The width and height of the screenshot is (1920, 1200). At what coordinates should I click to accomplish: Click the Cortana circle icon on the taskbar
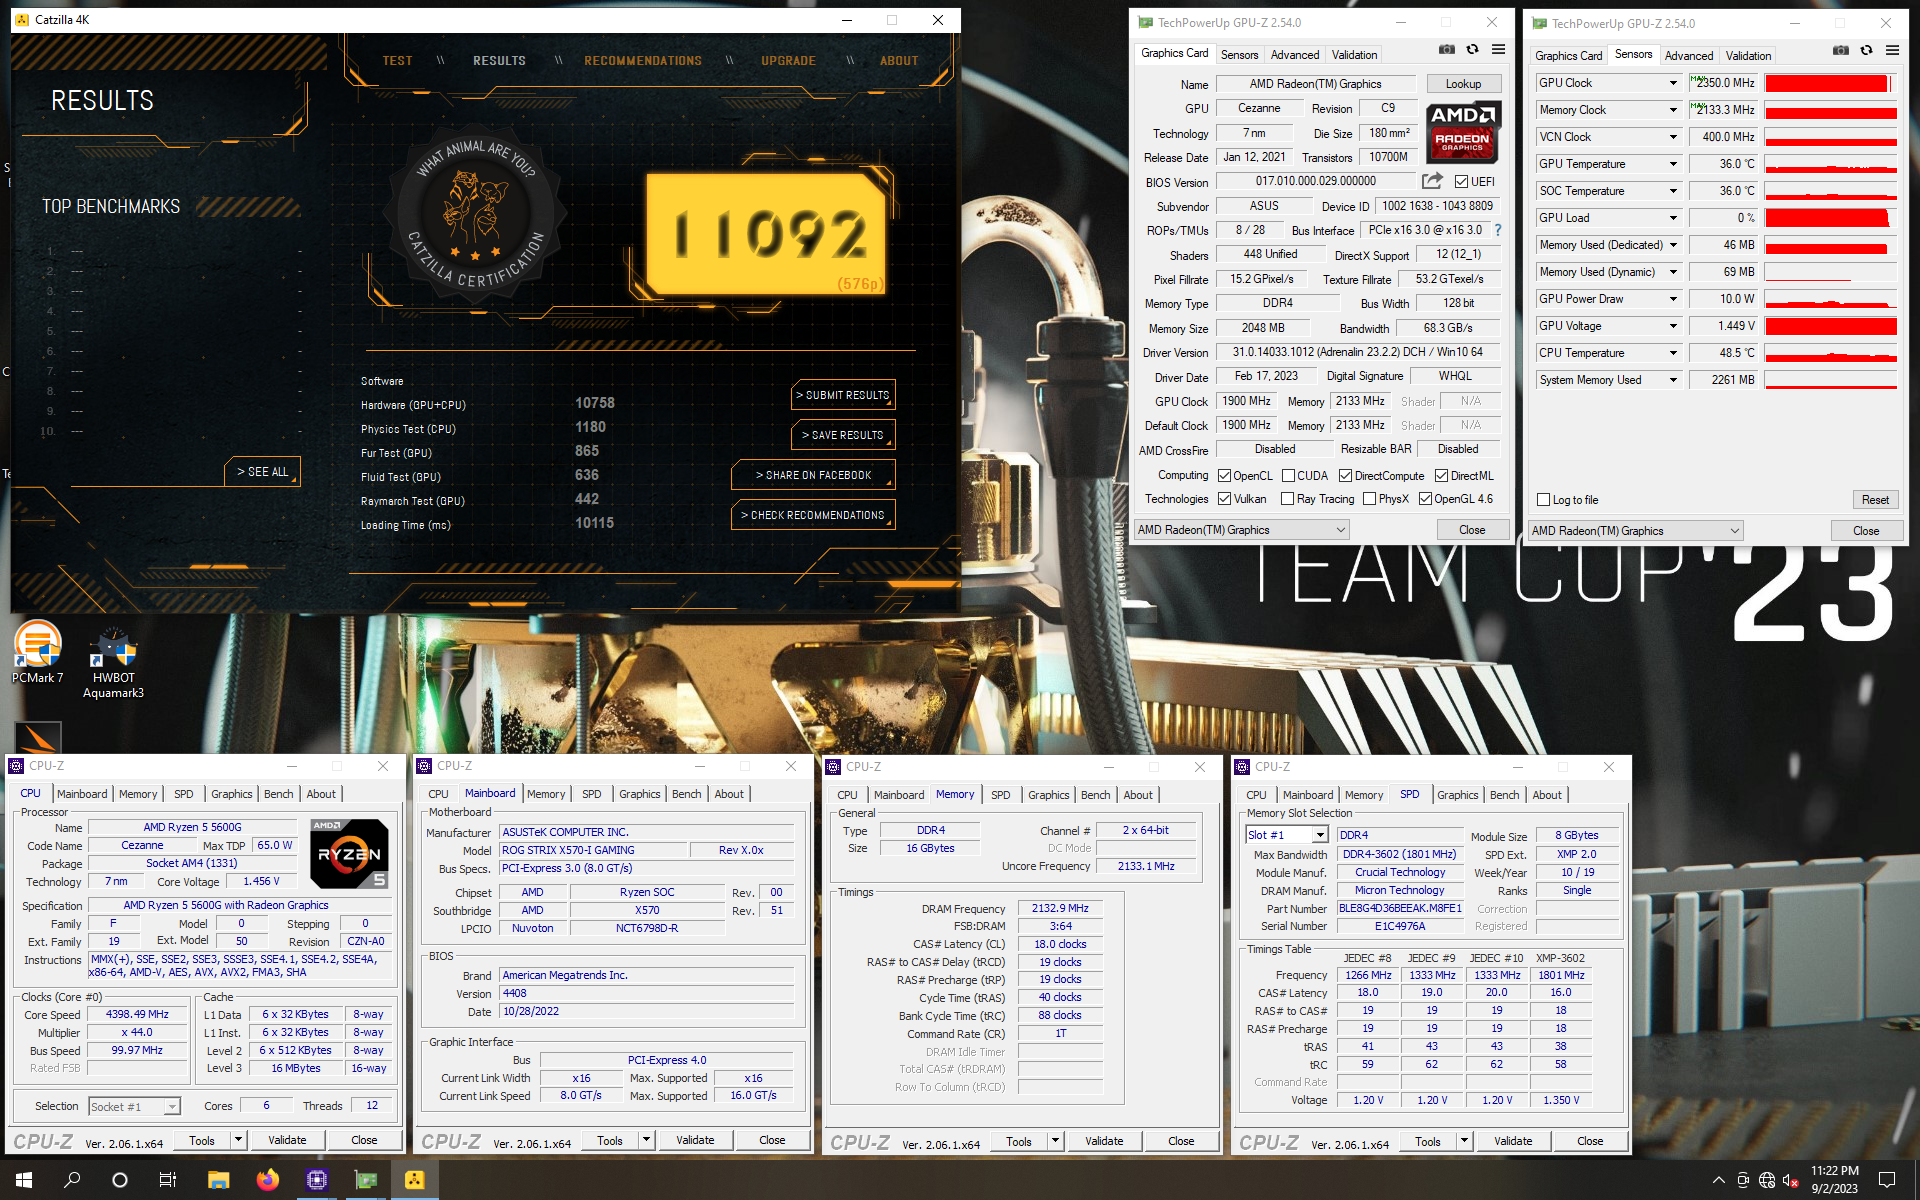coord(120,1180)
